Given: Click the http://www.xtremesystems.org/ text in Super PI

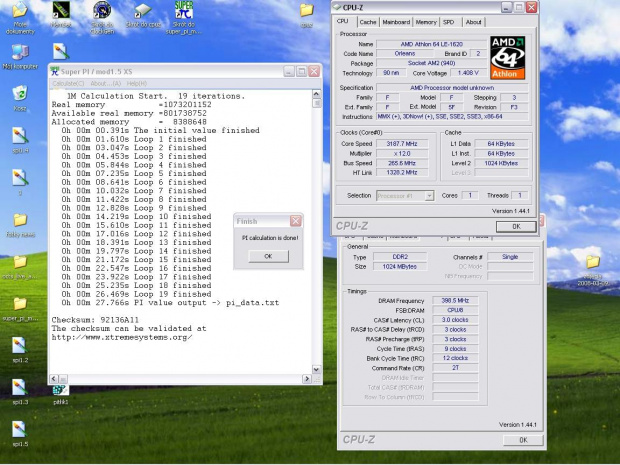Looking at the screenshot, I should pos(122,337).
